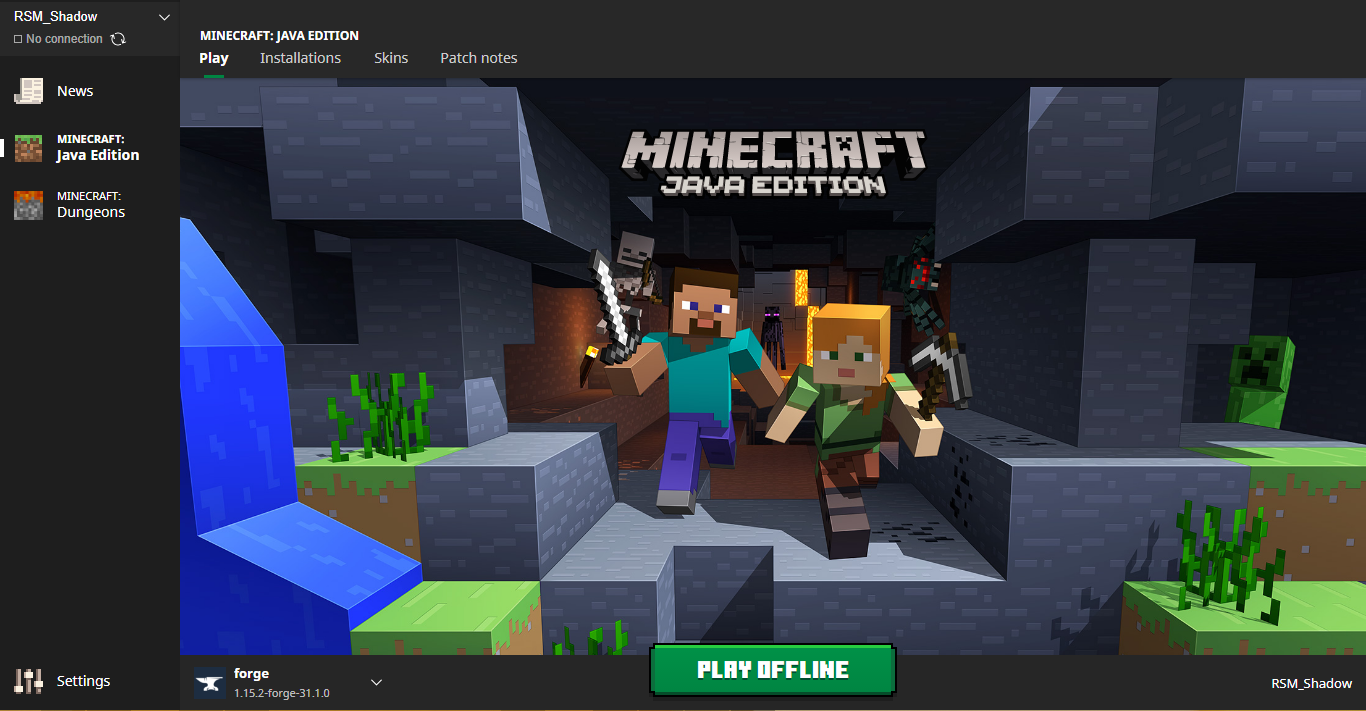Click the Dungeons sidebar label
Image resolution: width=1366 pixels, height=711 pixels.
click(x=91, y=212)
